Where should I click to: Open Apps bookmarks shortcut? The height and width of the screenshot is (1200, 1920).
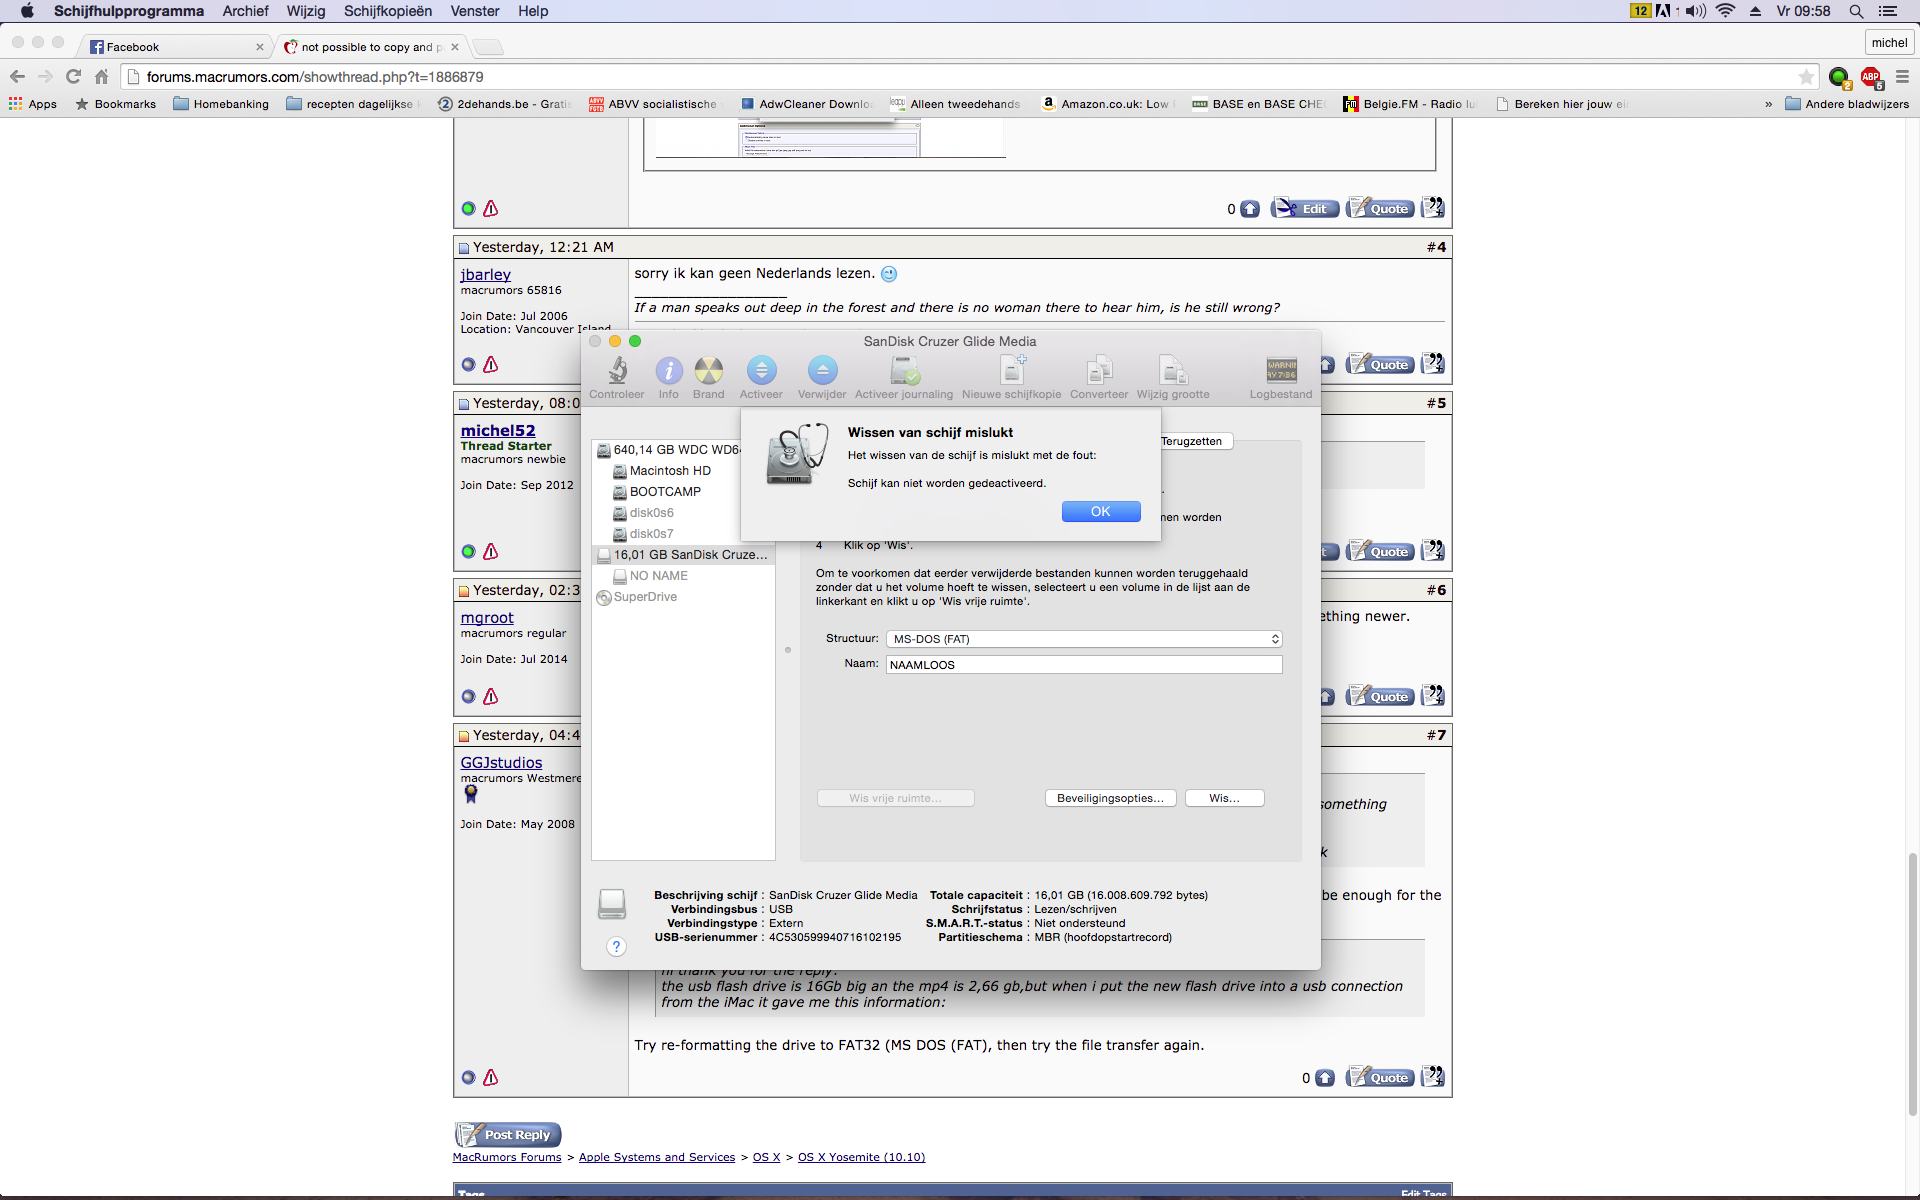point(33,104)
